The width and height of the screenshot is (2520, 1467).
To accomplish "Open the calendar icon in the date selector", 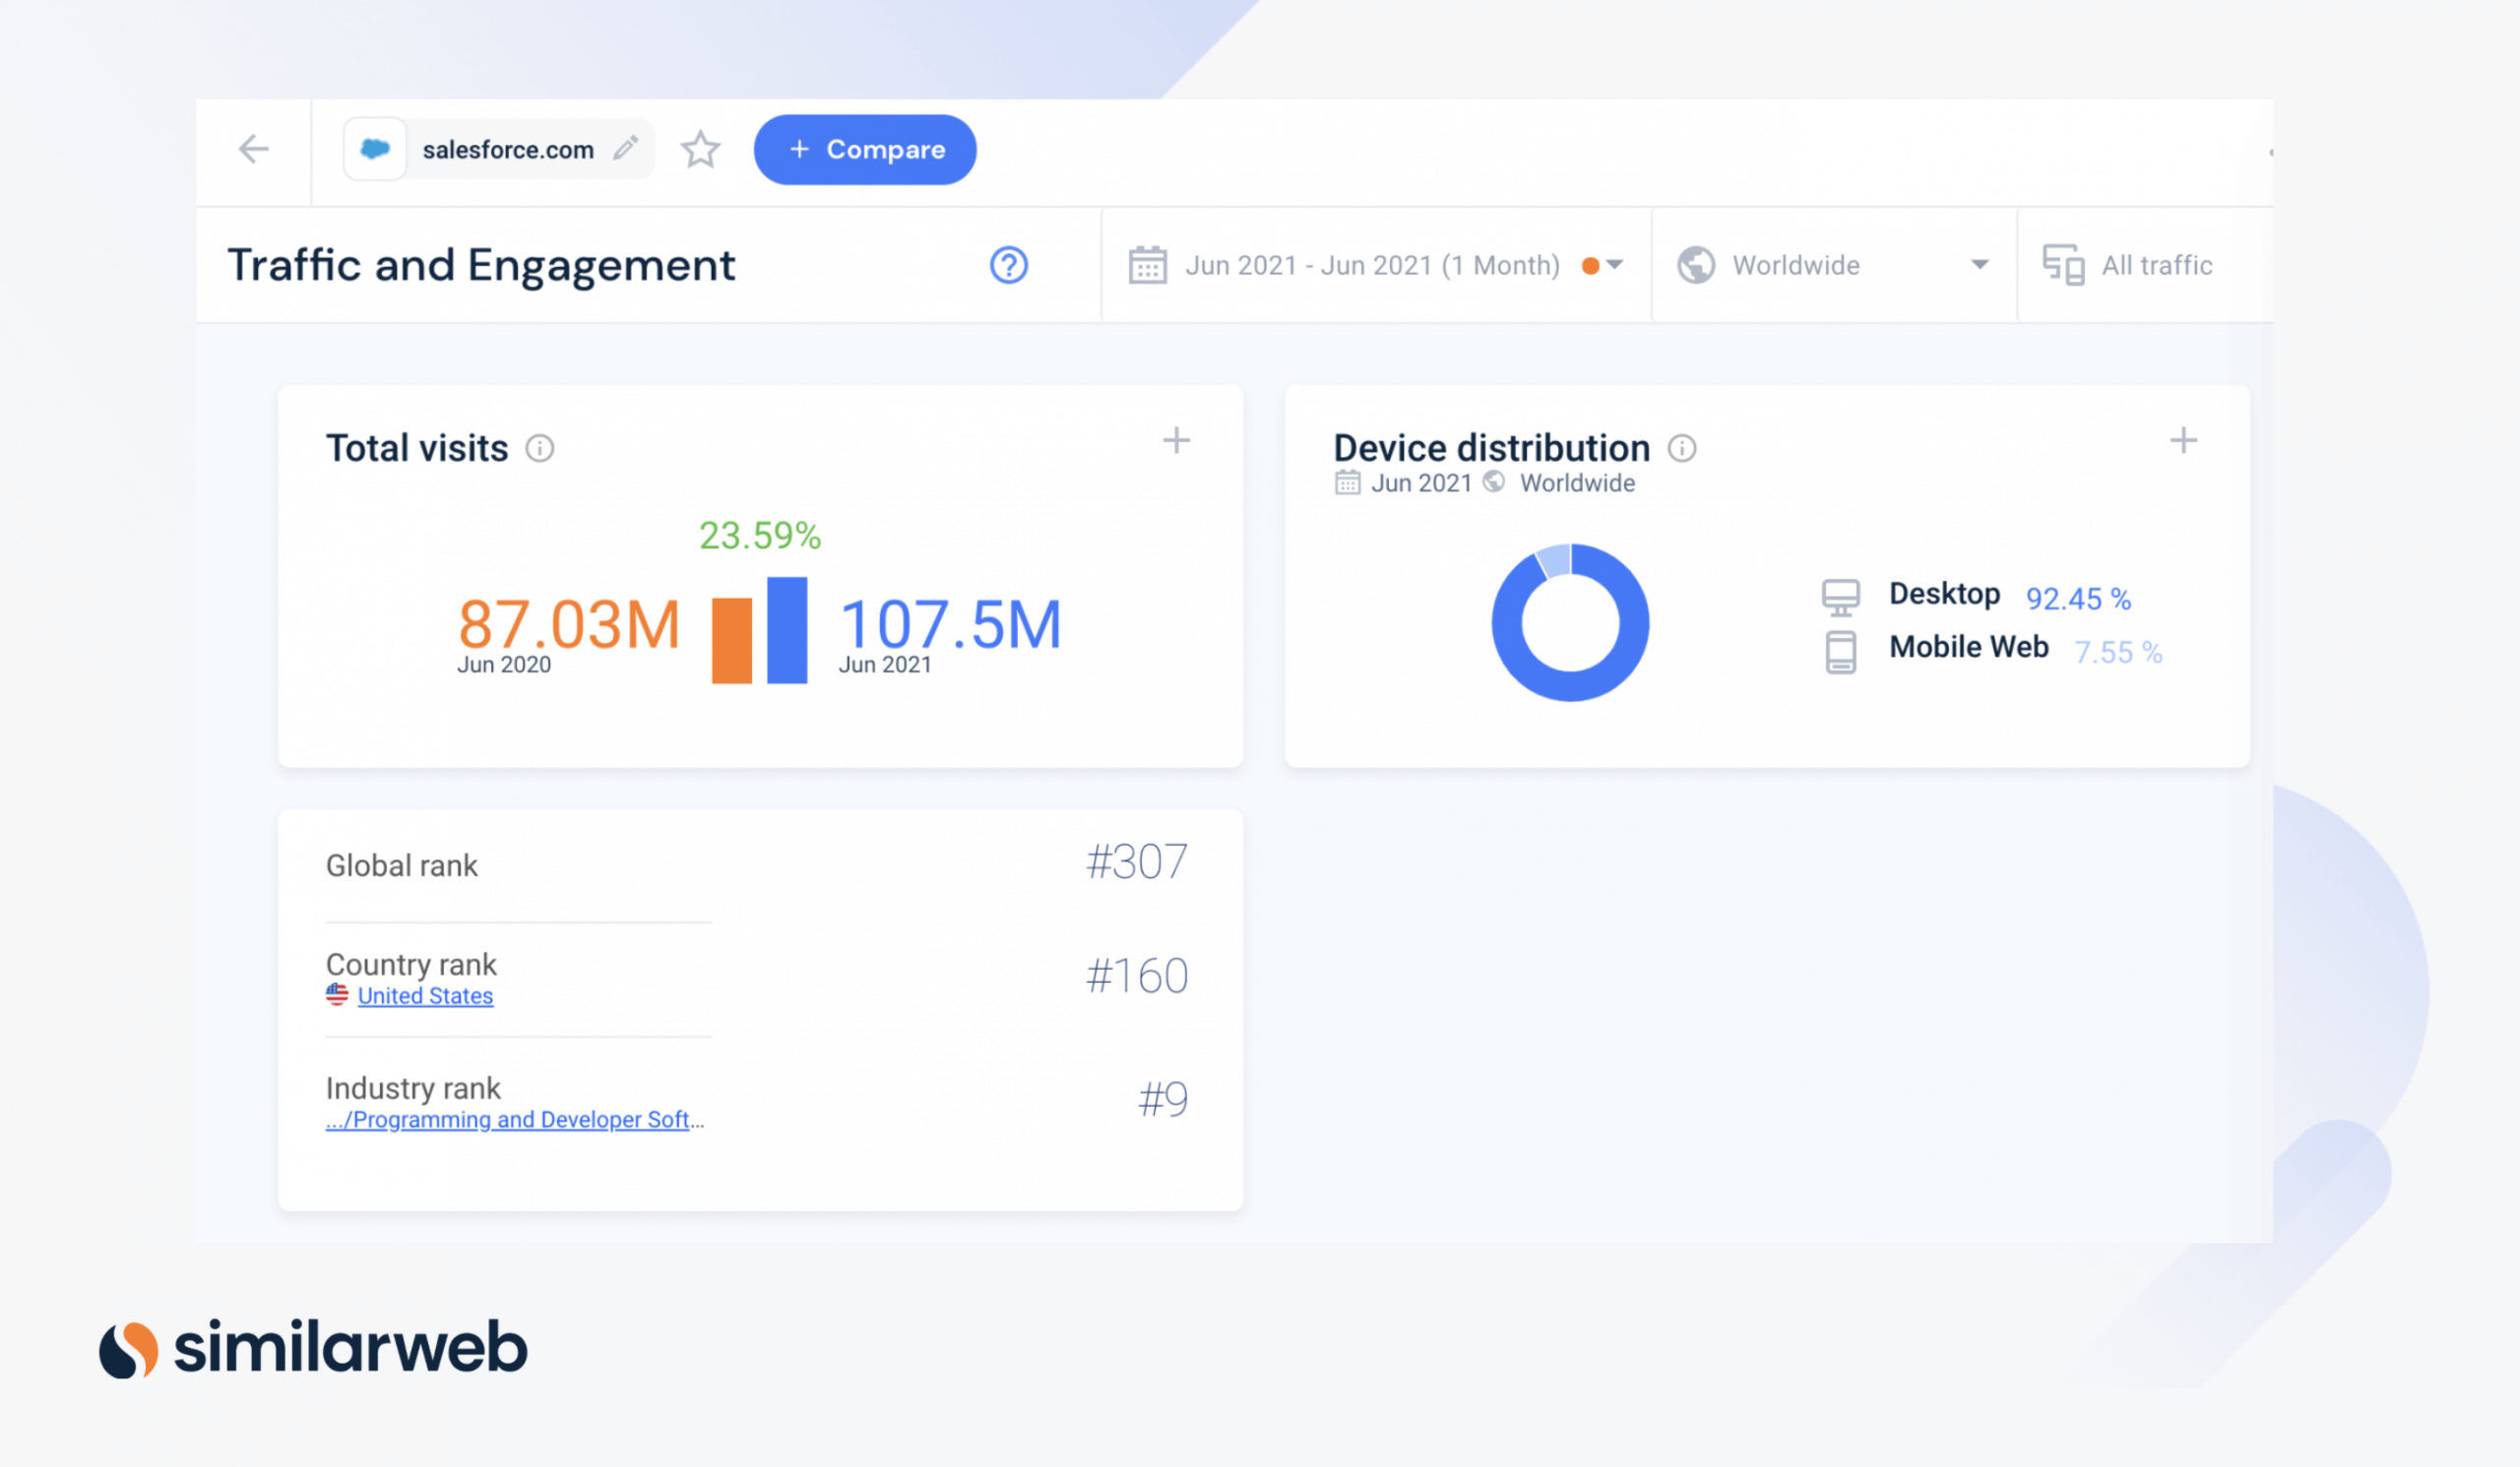I will (1148, 265).
